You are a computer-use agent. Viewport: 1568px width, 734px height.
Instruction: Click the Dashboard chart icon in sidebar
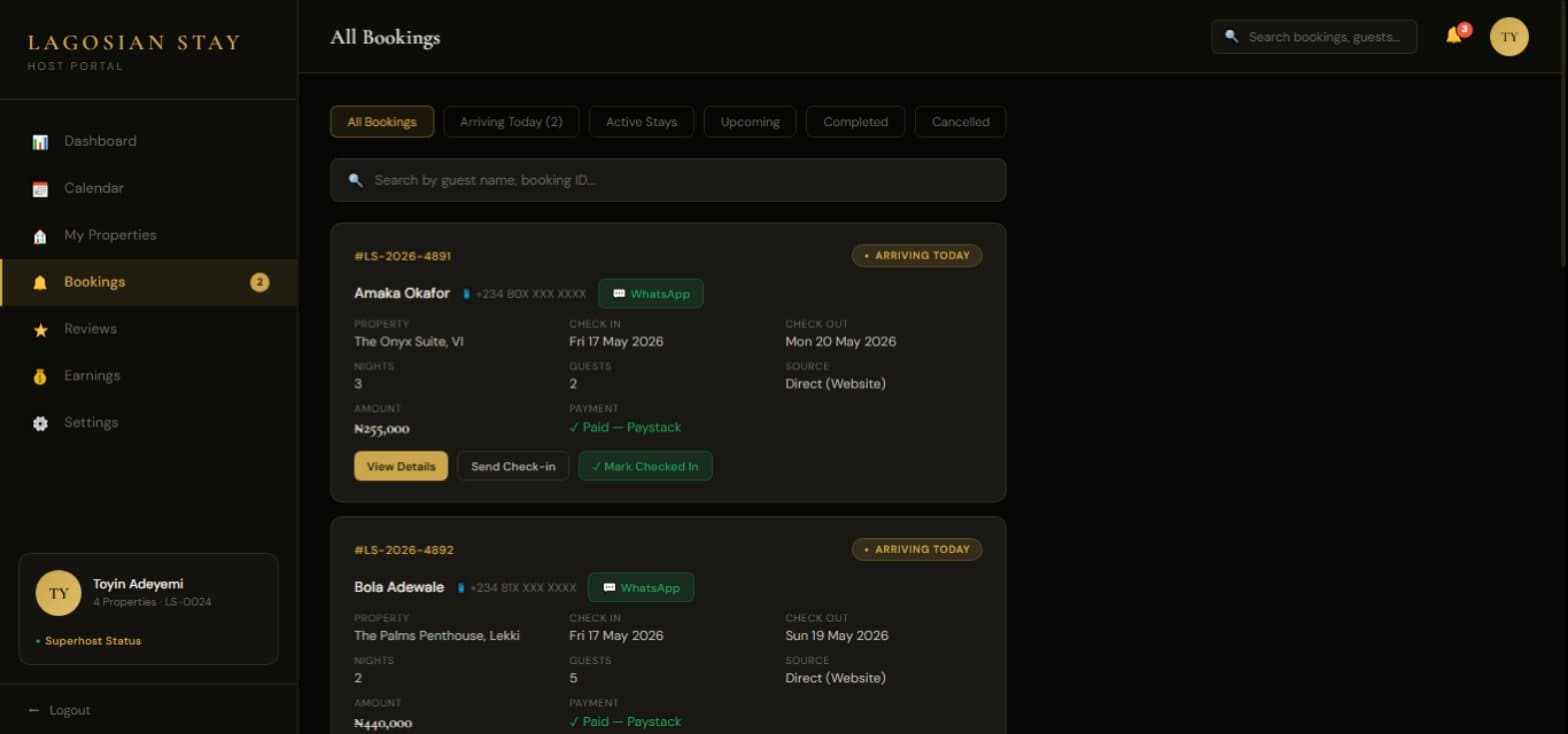tap(40, 142)
